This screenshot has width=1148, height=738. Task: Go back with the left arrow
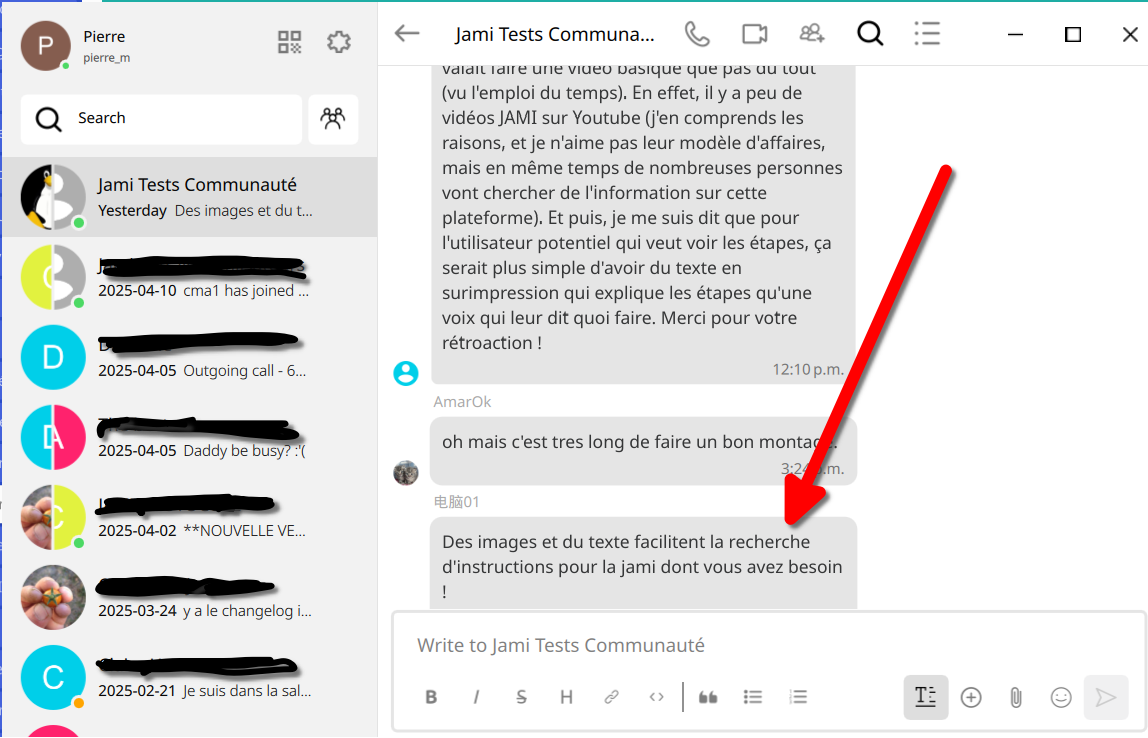406,34
